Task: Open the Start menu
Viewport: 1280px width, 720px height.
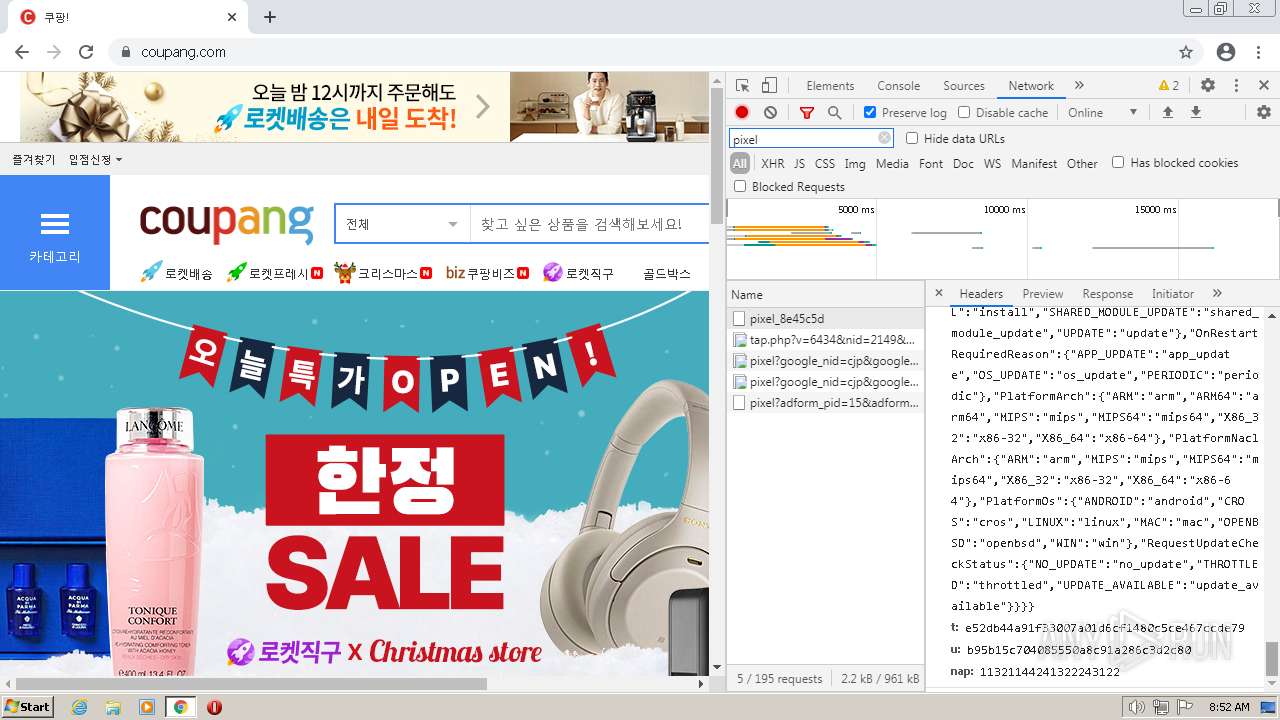Action: 27,707
